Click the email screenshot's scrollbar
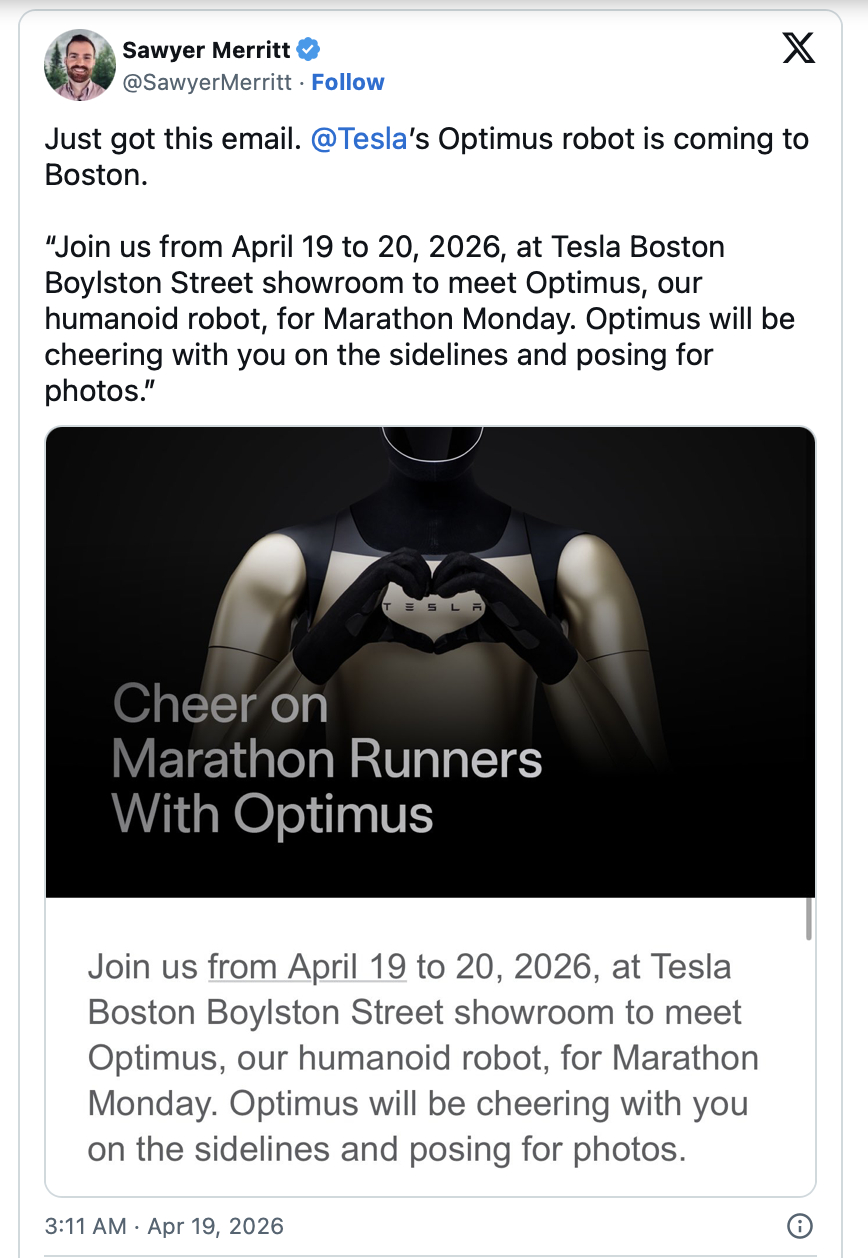The width and height of the screenshot is (868, 1258). pos(808,920)
